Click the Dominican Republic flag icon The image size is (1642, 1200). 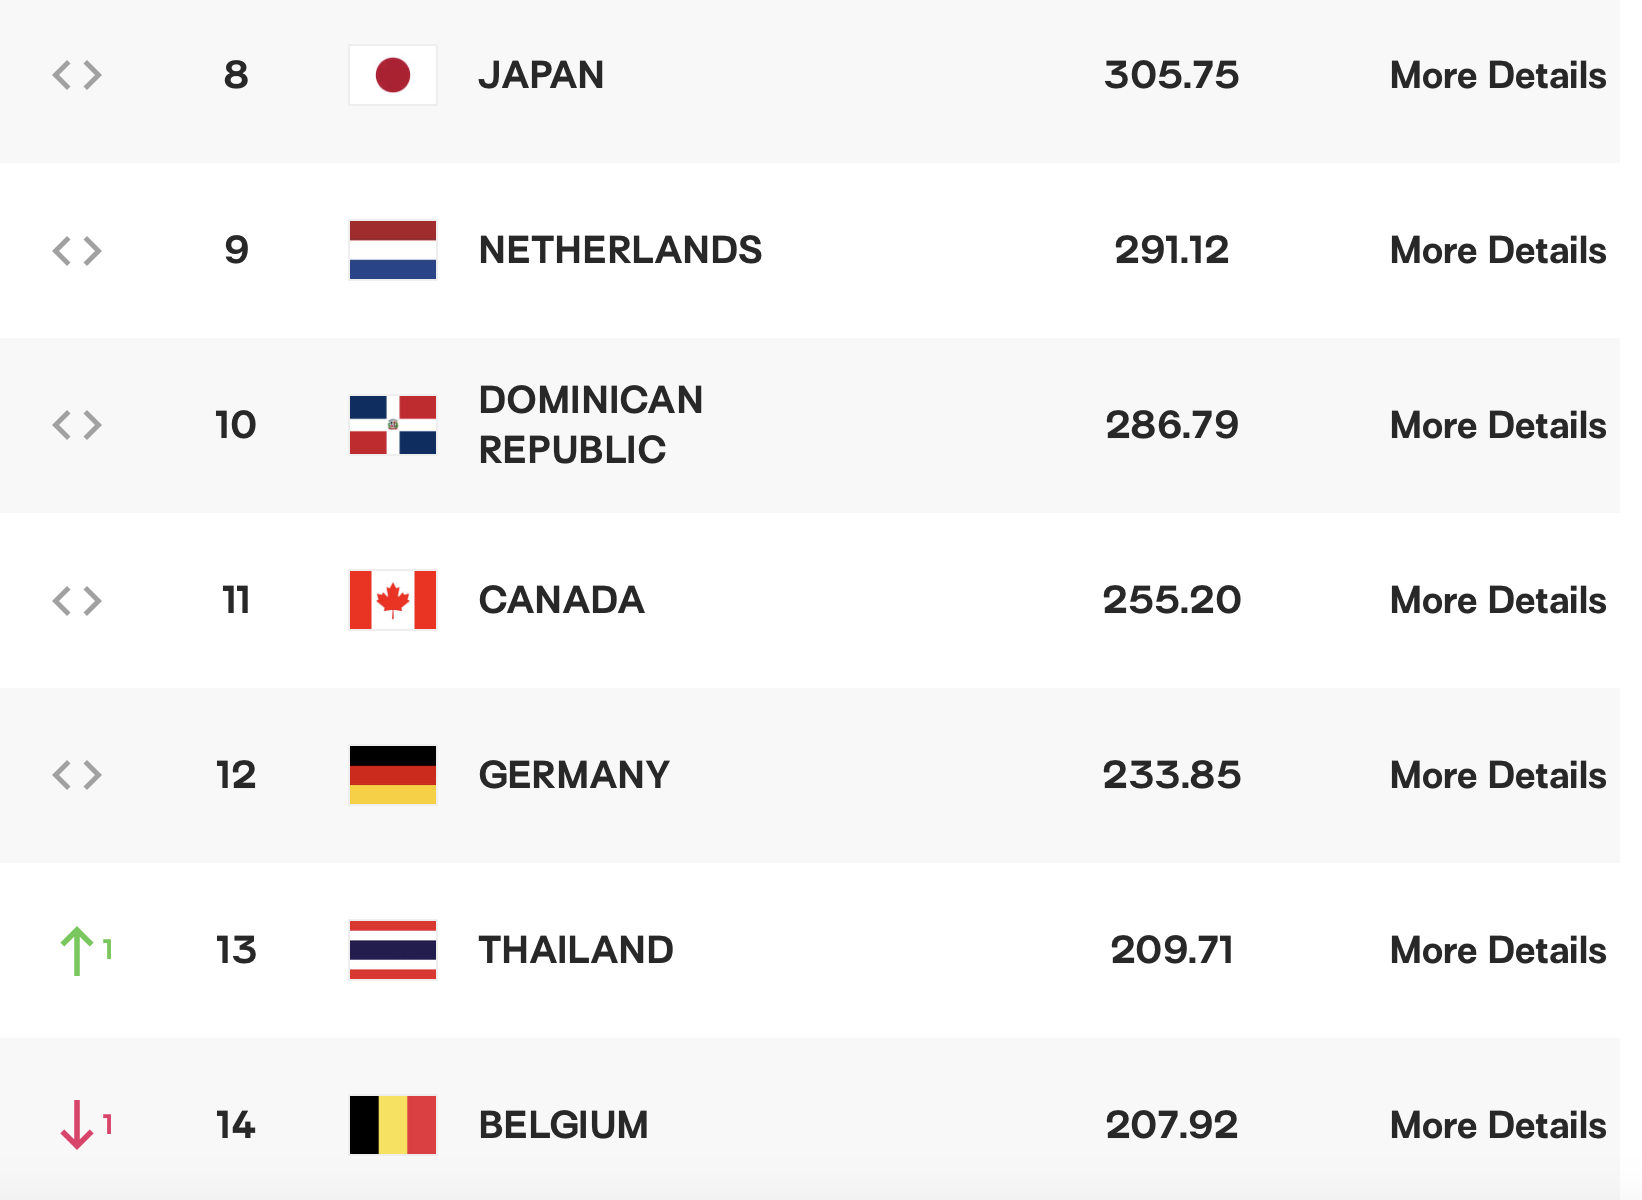[393, 425]
